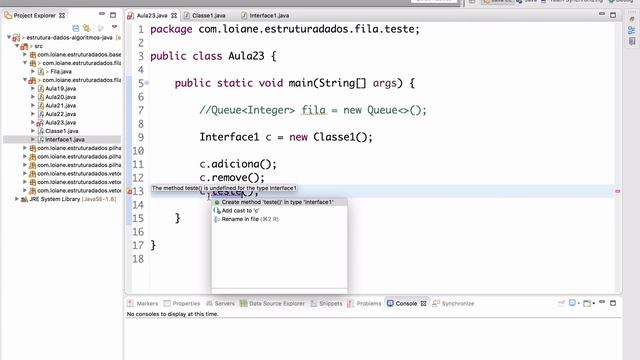
Task: Open the Problems view tab
Action: pyautogui.click(x=364, y=304)
